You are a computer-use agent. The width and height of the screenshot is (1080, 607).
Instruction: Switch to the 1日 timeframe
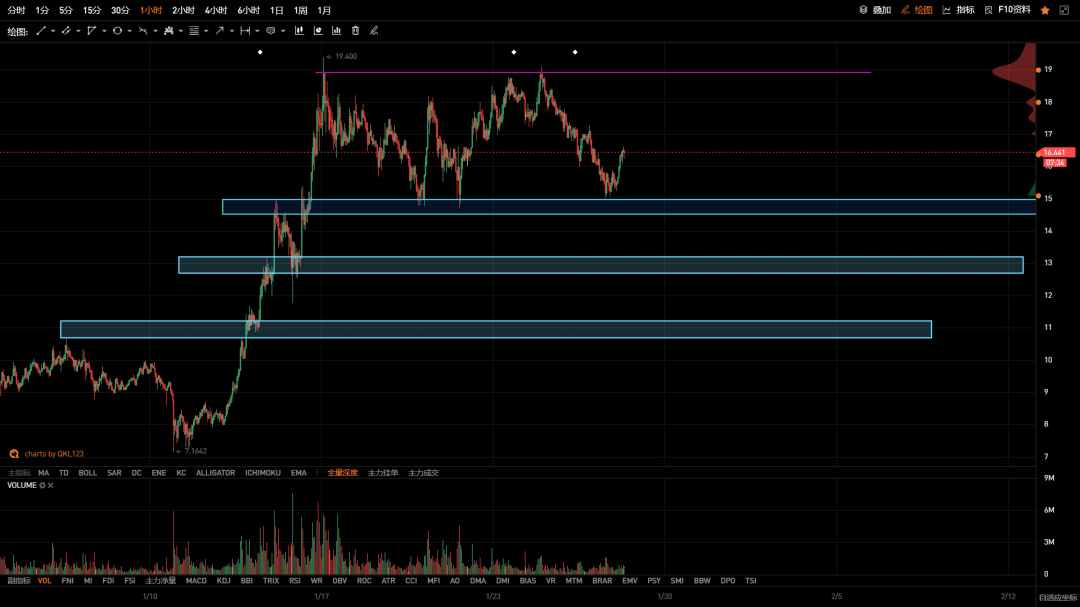pyautogui.click(x=277, y=10)
